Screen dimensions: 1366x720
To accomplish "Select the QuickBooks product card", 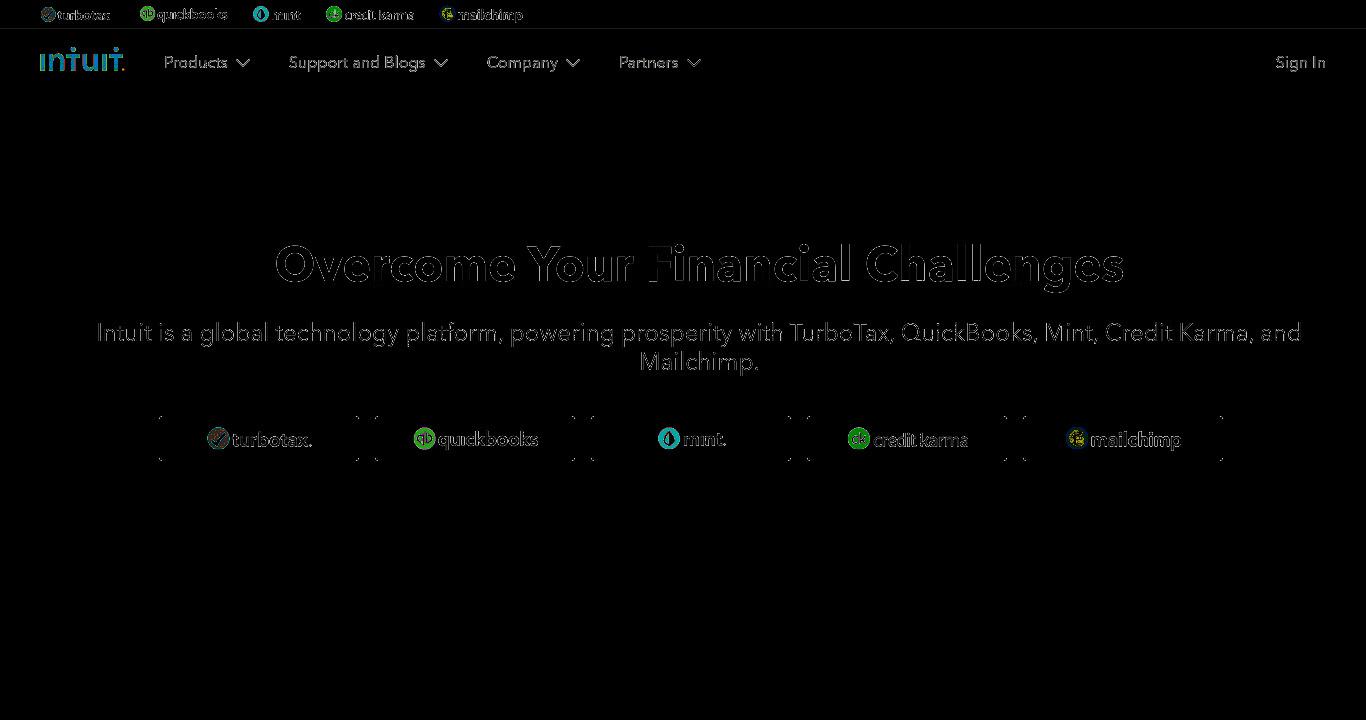I will [475, 439].
